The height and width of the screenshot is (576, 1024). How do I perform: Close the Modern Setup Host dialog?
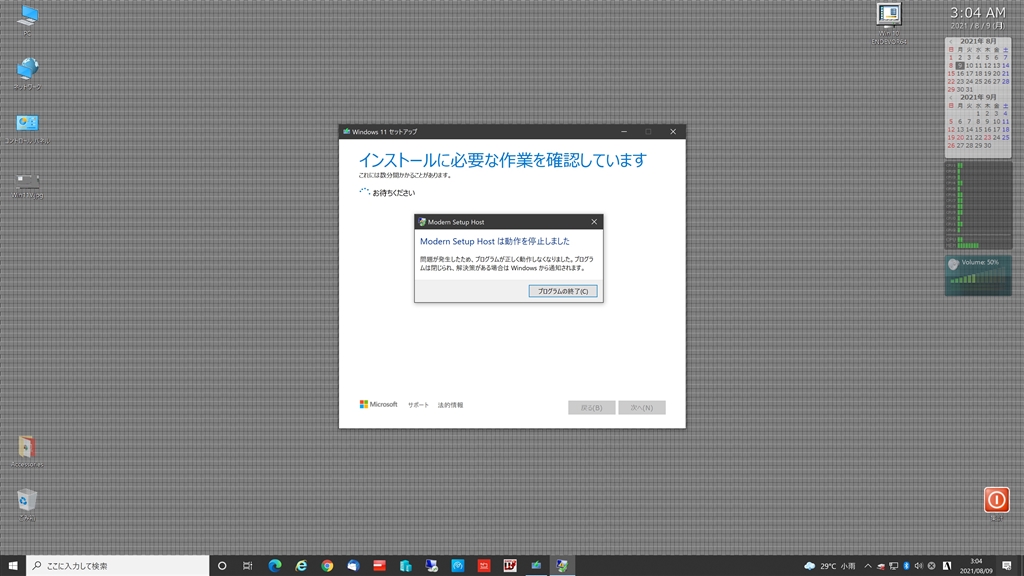594,222
